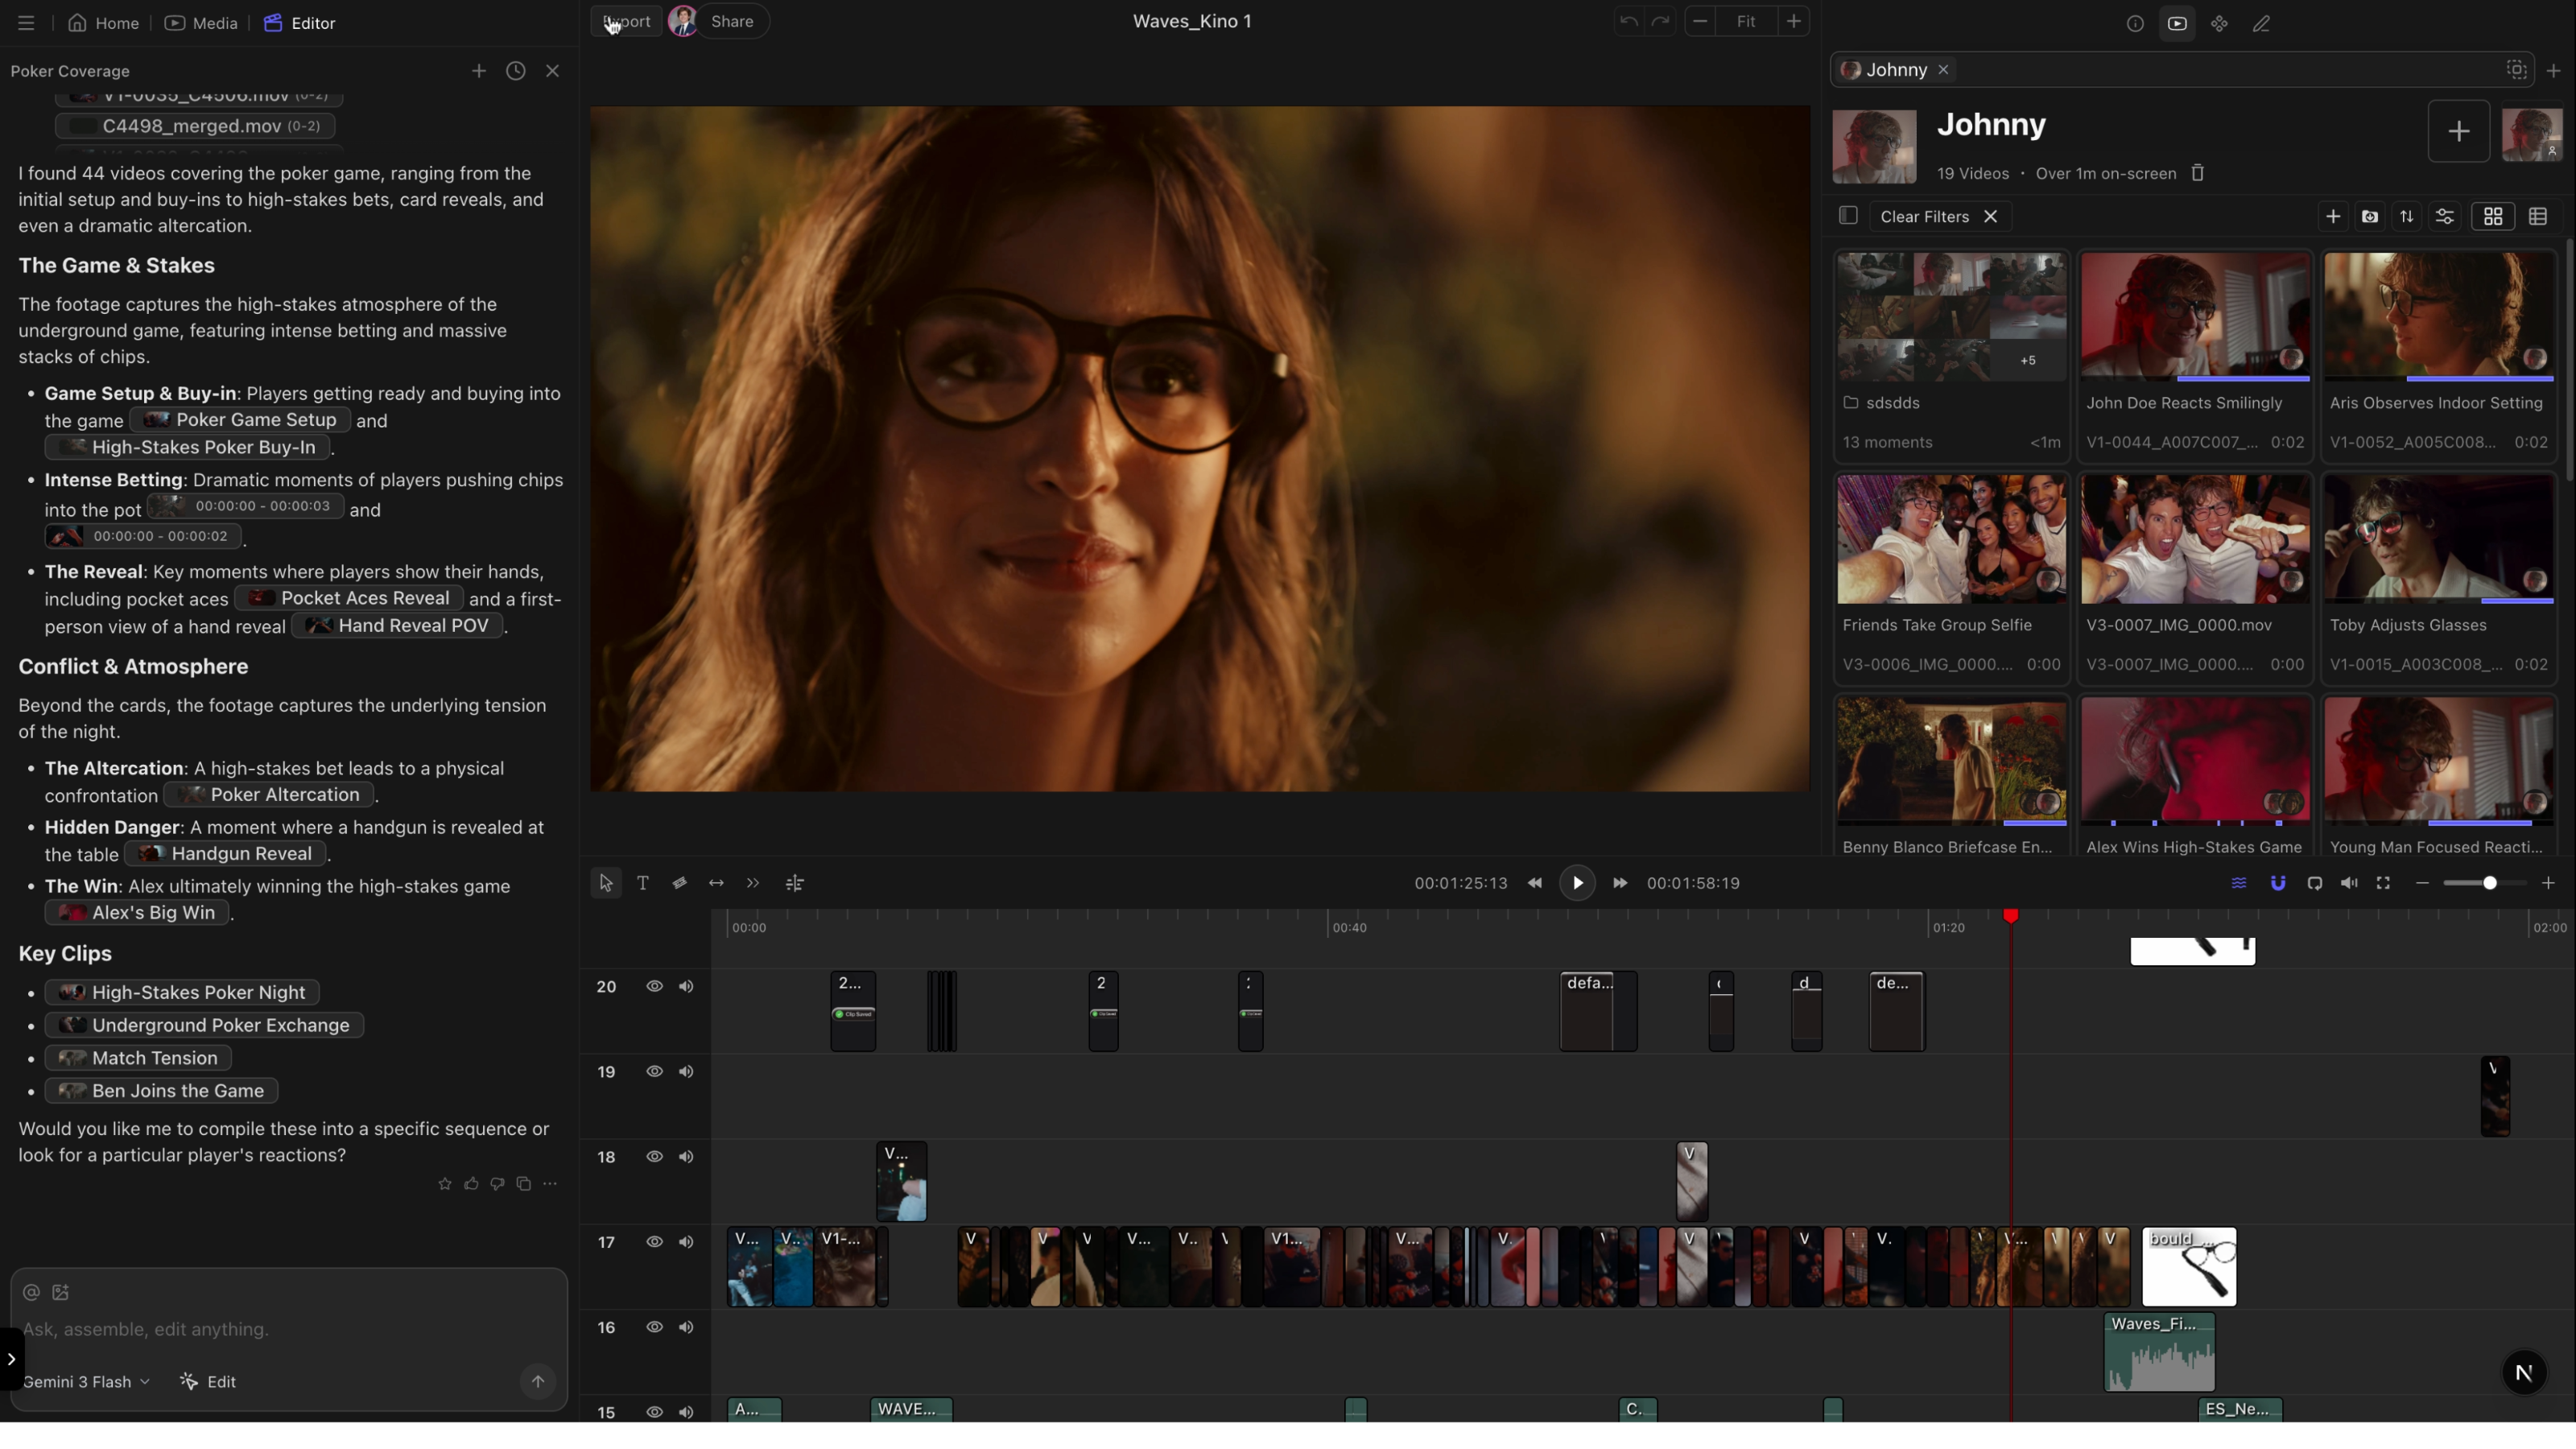This screenshot has height=1449, width=2576.
Task: Open sort options in Johnny's clips panel
Action: point(2407,216)
